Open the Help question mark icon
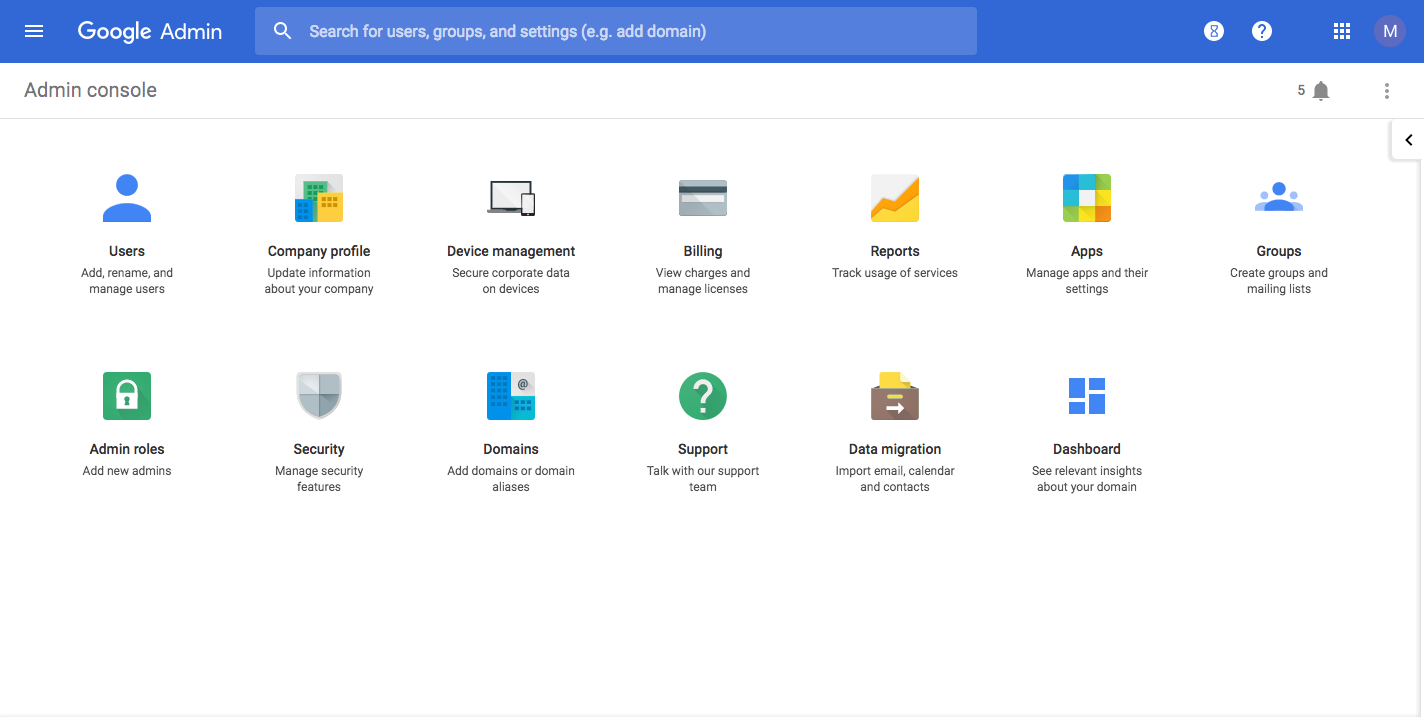Screen dimensions: 1424x717 tap(1262, 31)
